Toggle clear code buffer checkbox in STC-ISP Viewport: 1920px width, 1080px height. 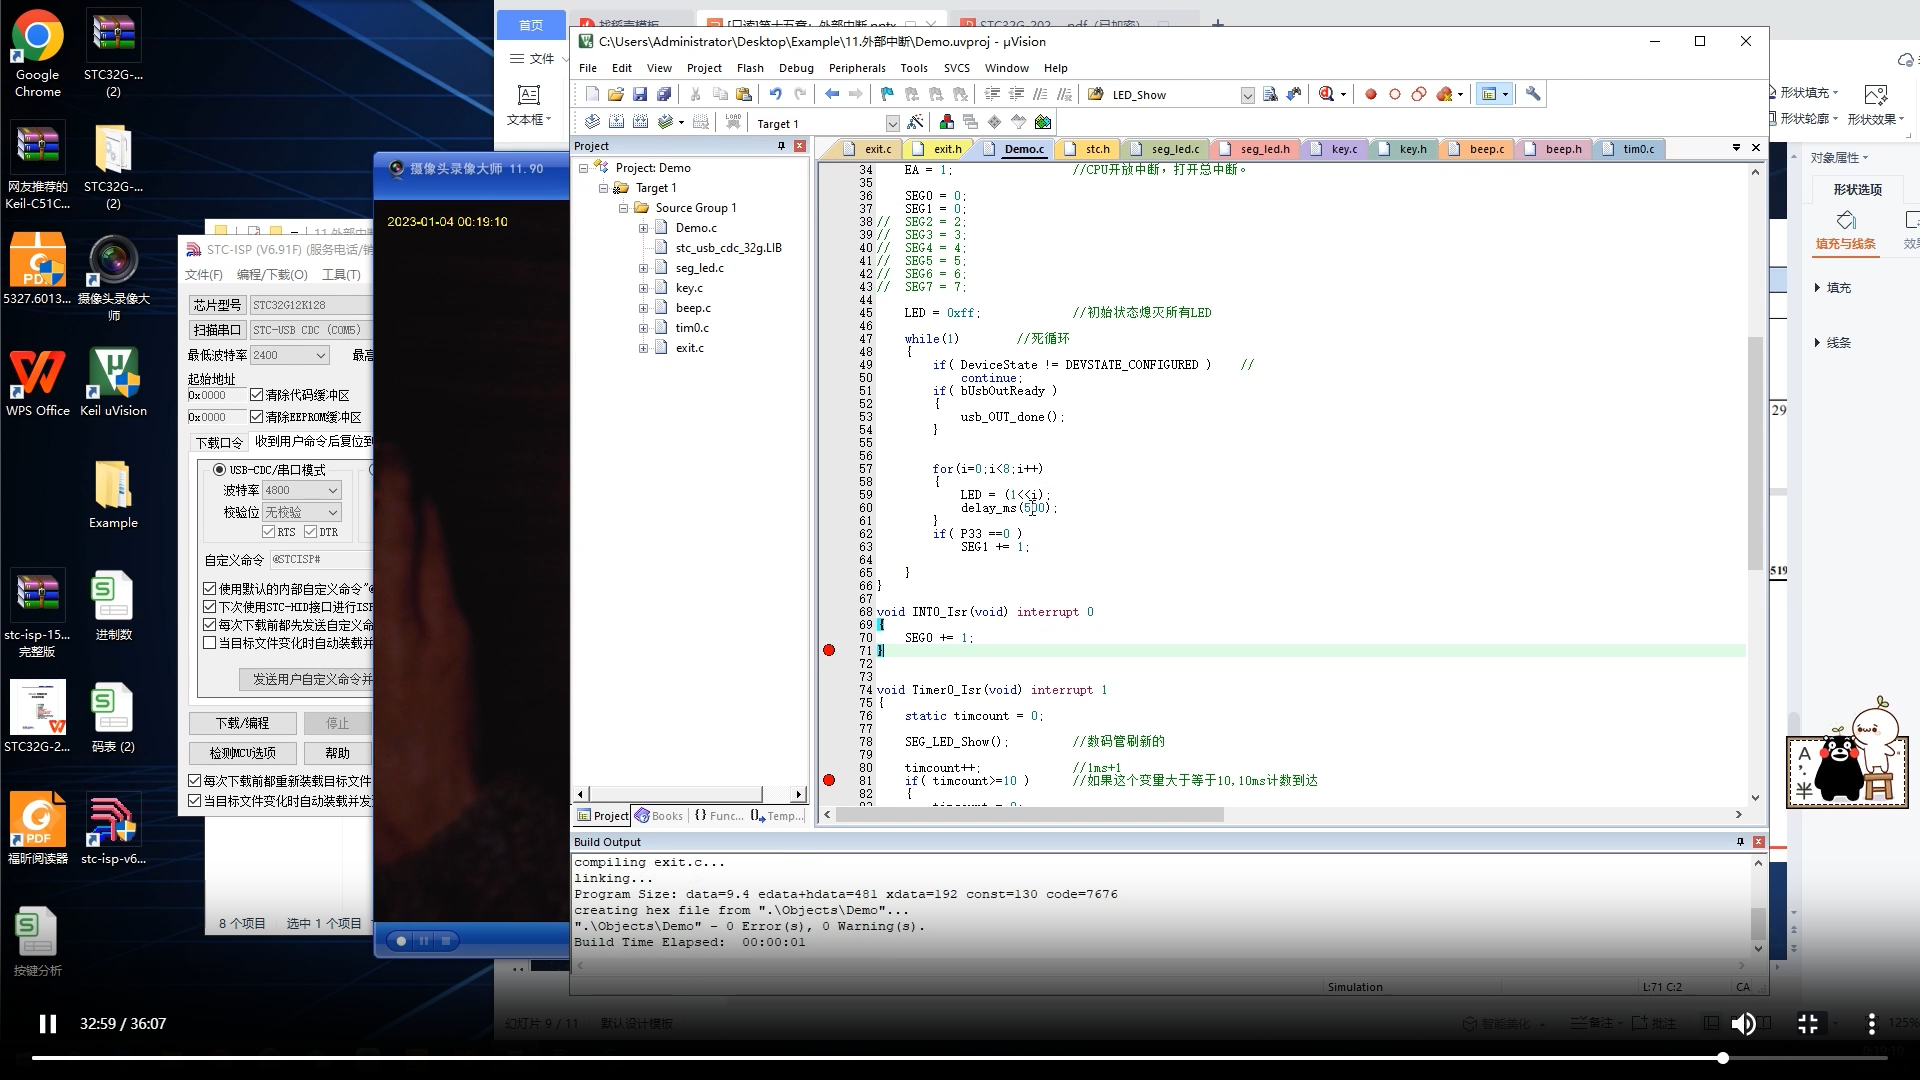tap(257, 395)
